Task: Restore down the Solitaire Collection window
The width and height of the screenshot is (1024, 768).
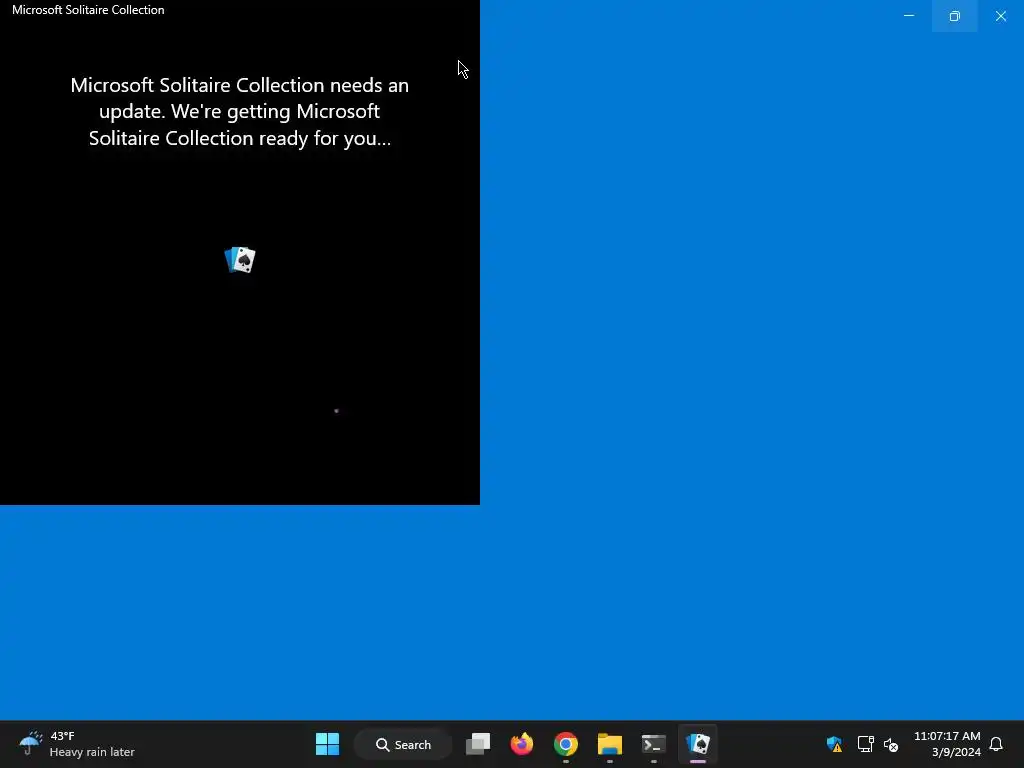Action: [955, 16]
